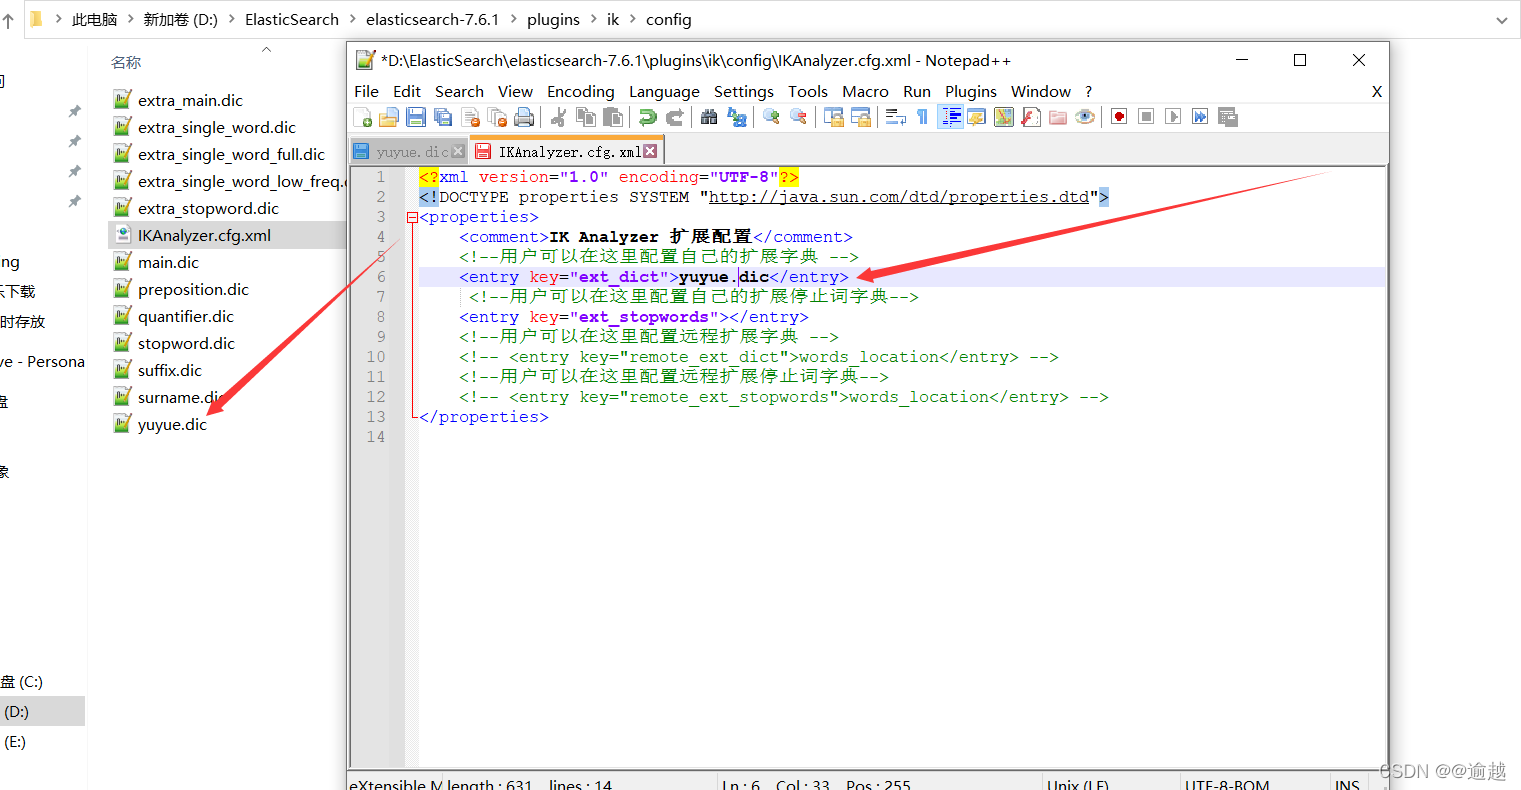Start macro recording with red dot

[1119, 117]
